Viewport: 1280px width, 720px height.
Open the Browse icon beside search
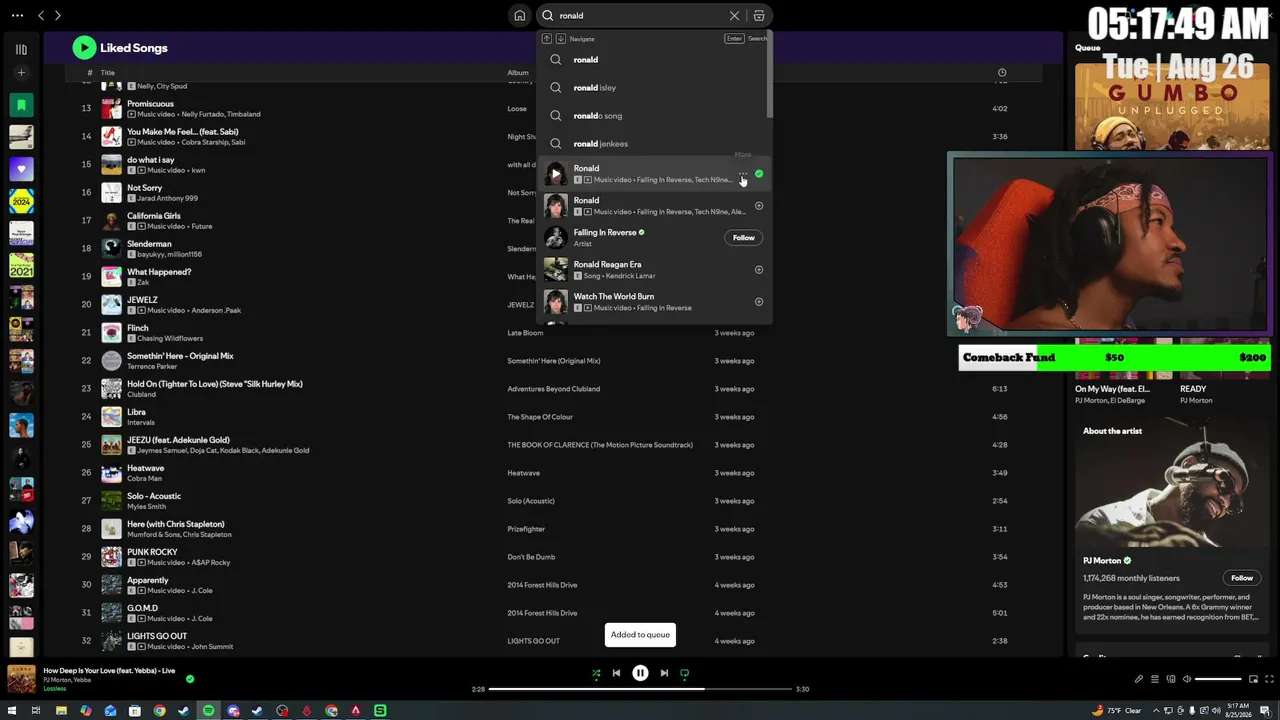pos(759,16)
